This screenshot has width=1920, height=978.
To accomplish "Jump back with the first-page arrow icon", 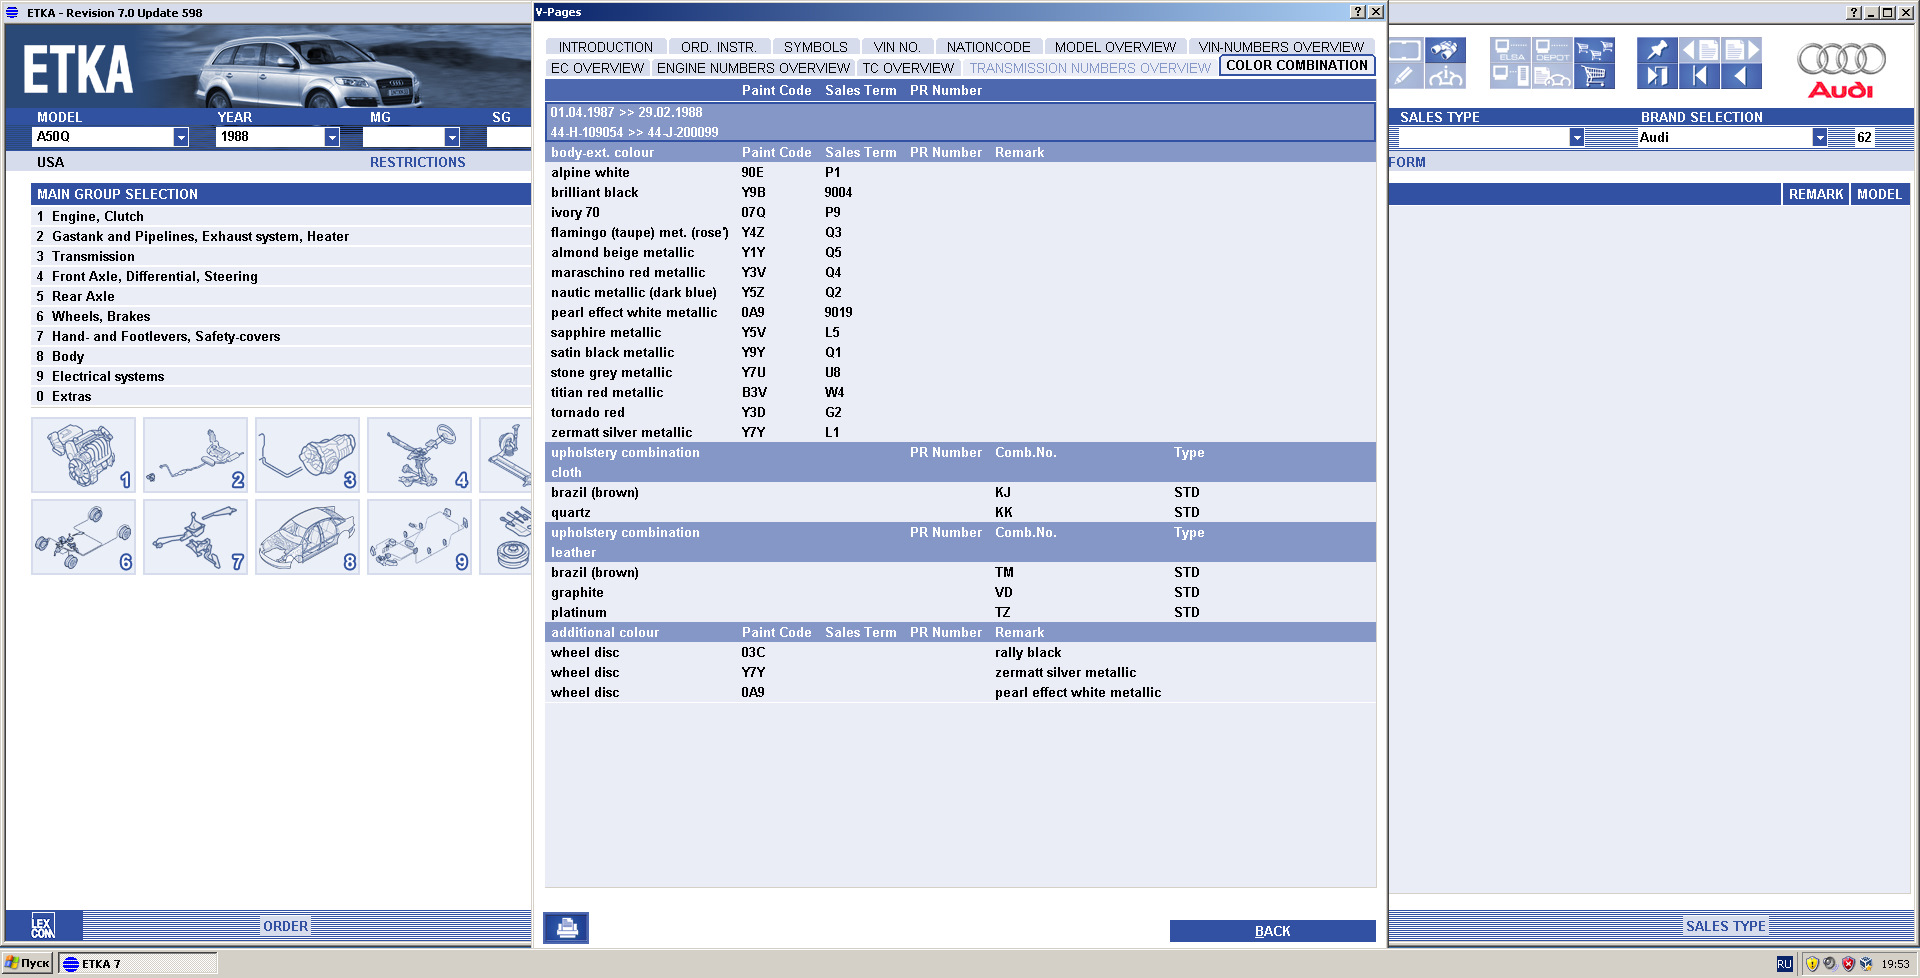I will [x=1699, y=77].
